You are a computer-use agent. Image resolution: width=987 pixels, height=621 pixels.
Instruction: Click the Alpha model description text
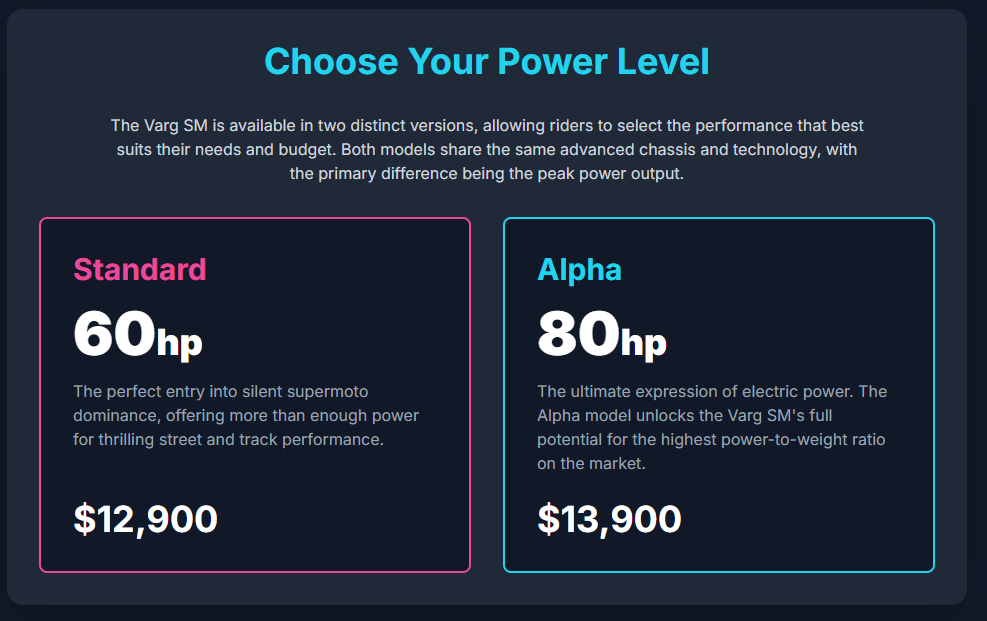711,427
